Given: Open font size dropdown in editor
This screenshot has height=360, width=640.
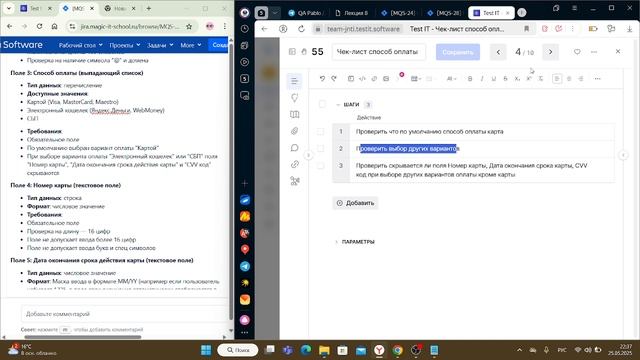Looking at the screenshot, I should tap(451, 78).
